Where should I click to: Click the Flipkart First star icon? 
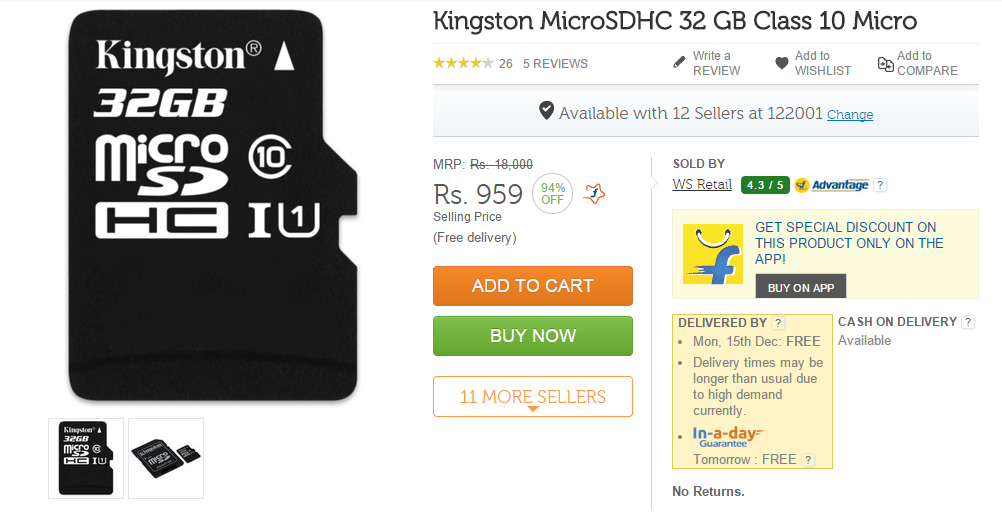[x=593, y=192]
